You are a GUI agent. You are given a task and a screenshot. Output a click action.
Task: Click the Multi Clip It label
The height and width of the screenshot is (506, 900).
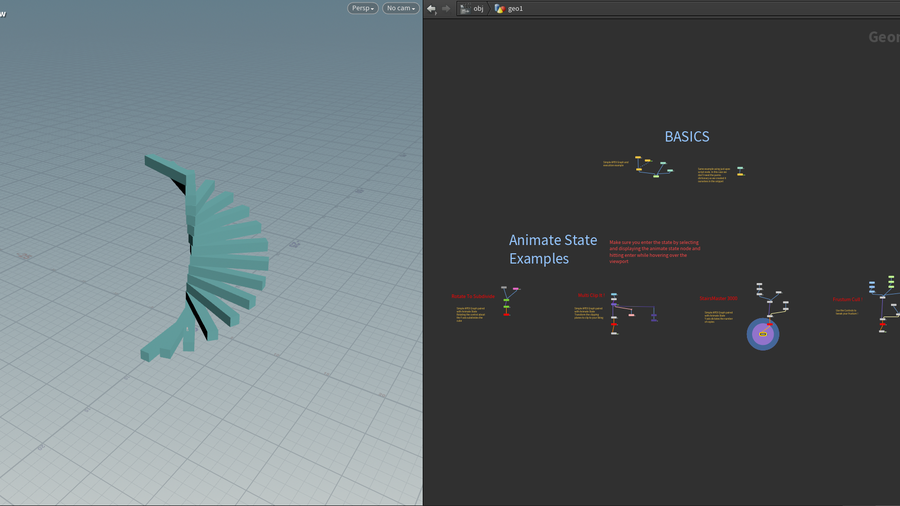point(590,295)
